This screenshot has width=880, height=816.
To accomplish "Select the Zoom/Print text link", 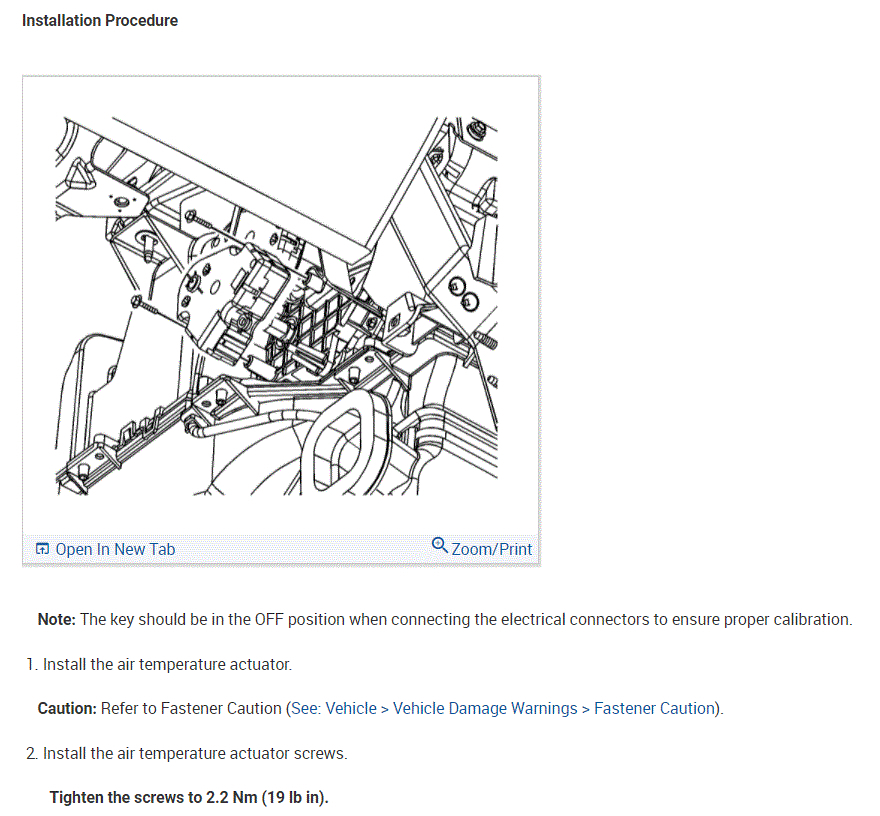I will point(492,549).
